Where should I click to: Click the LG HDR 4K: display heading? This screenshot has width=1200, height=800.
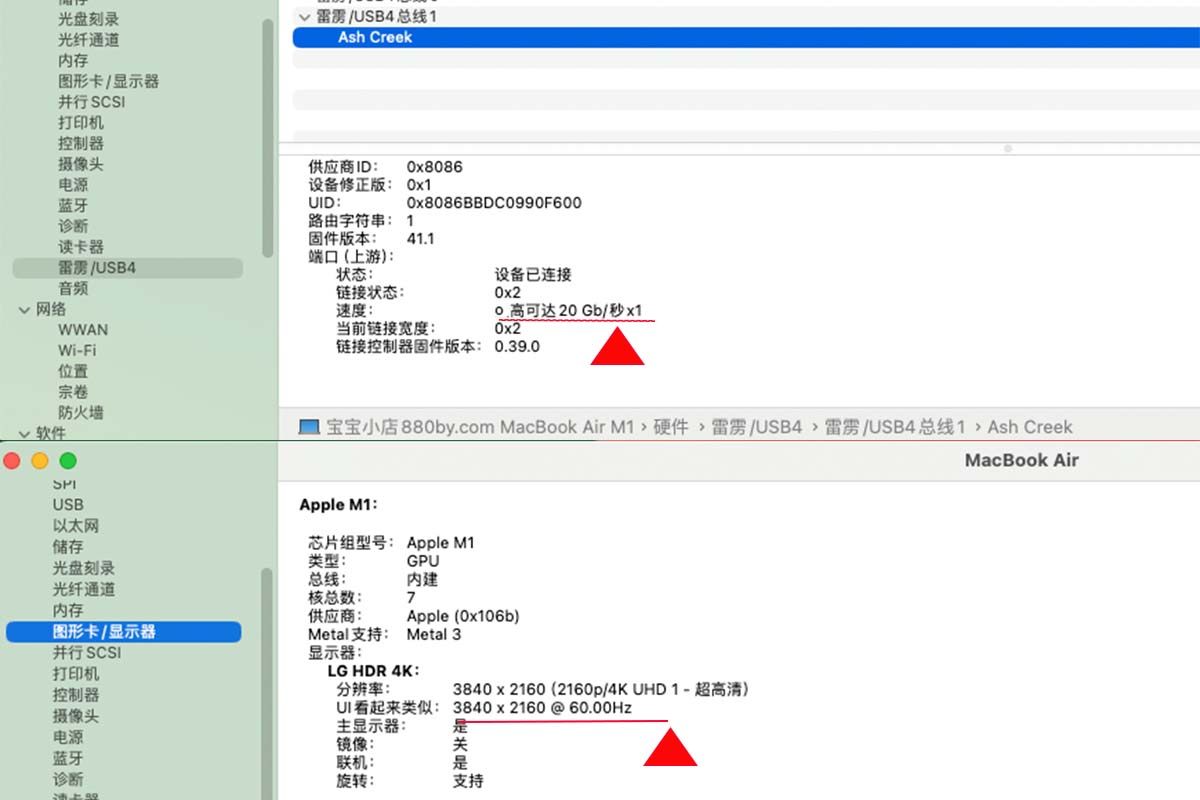373,670
